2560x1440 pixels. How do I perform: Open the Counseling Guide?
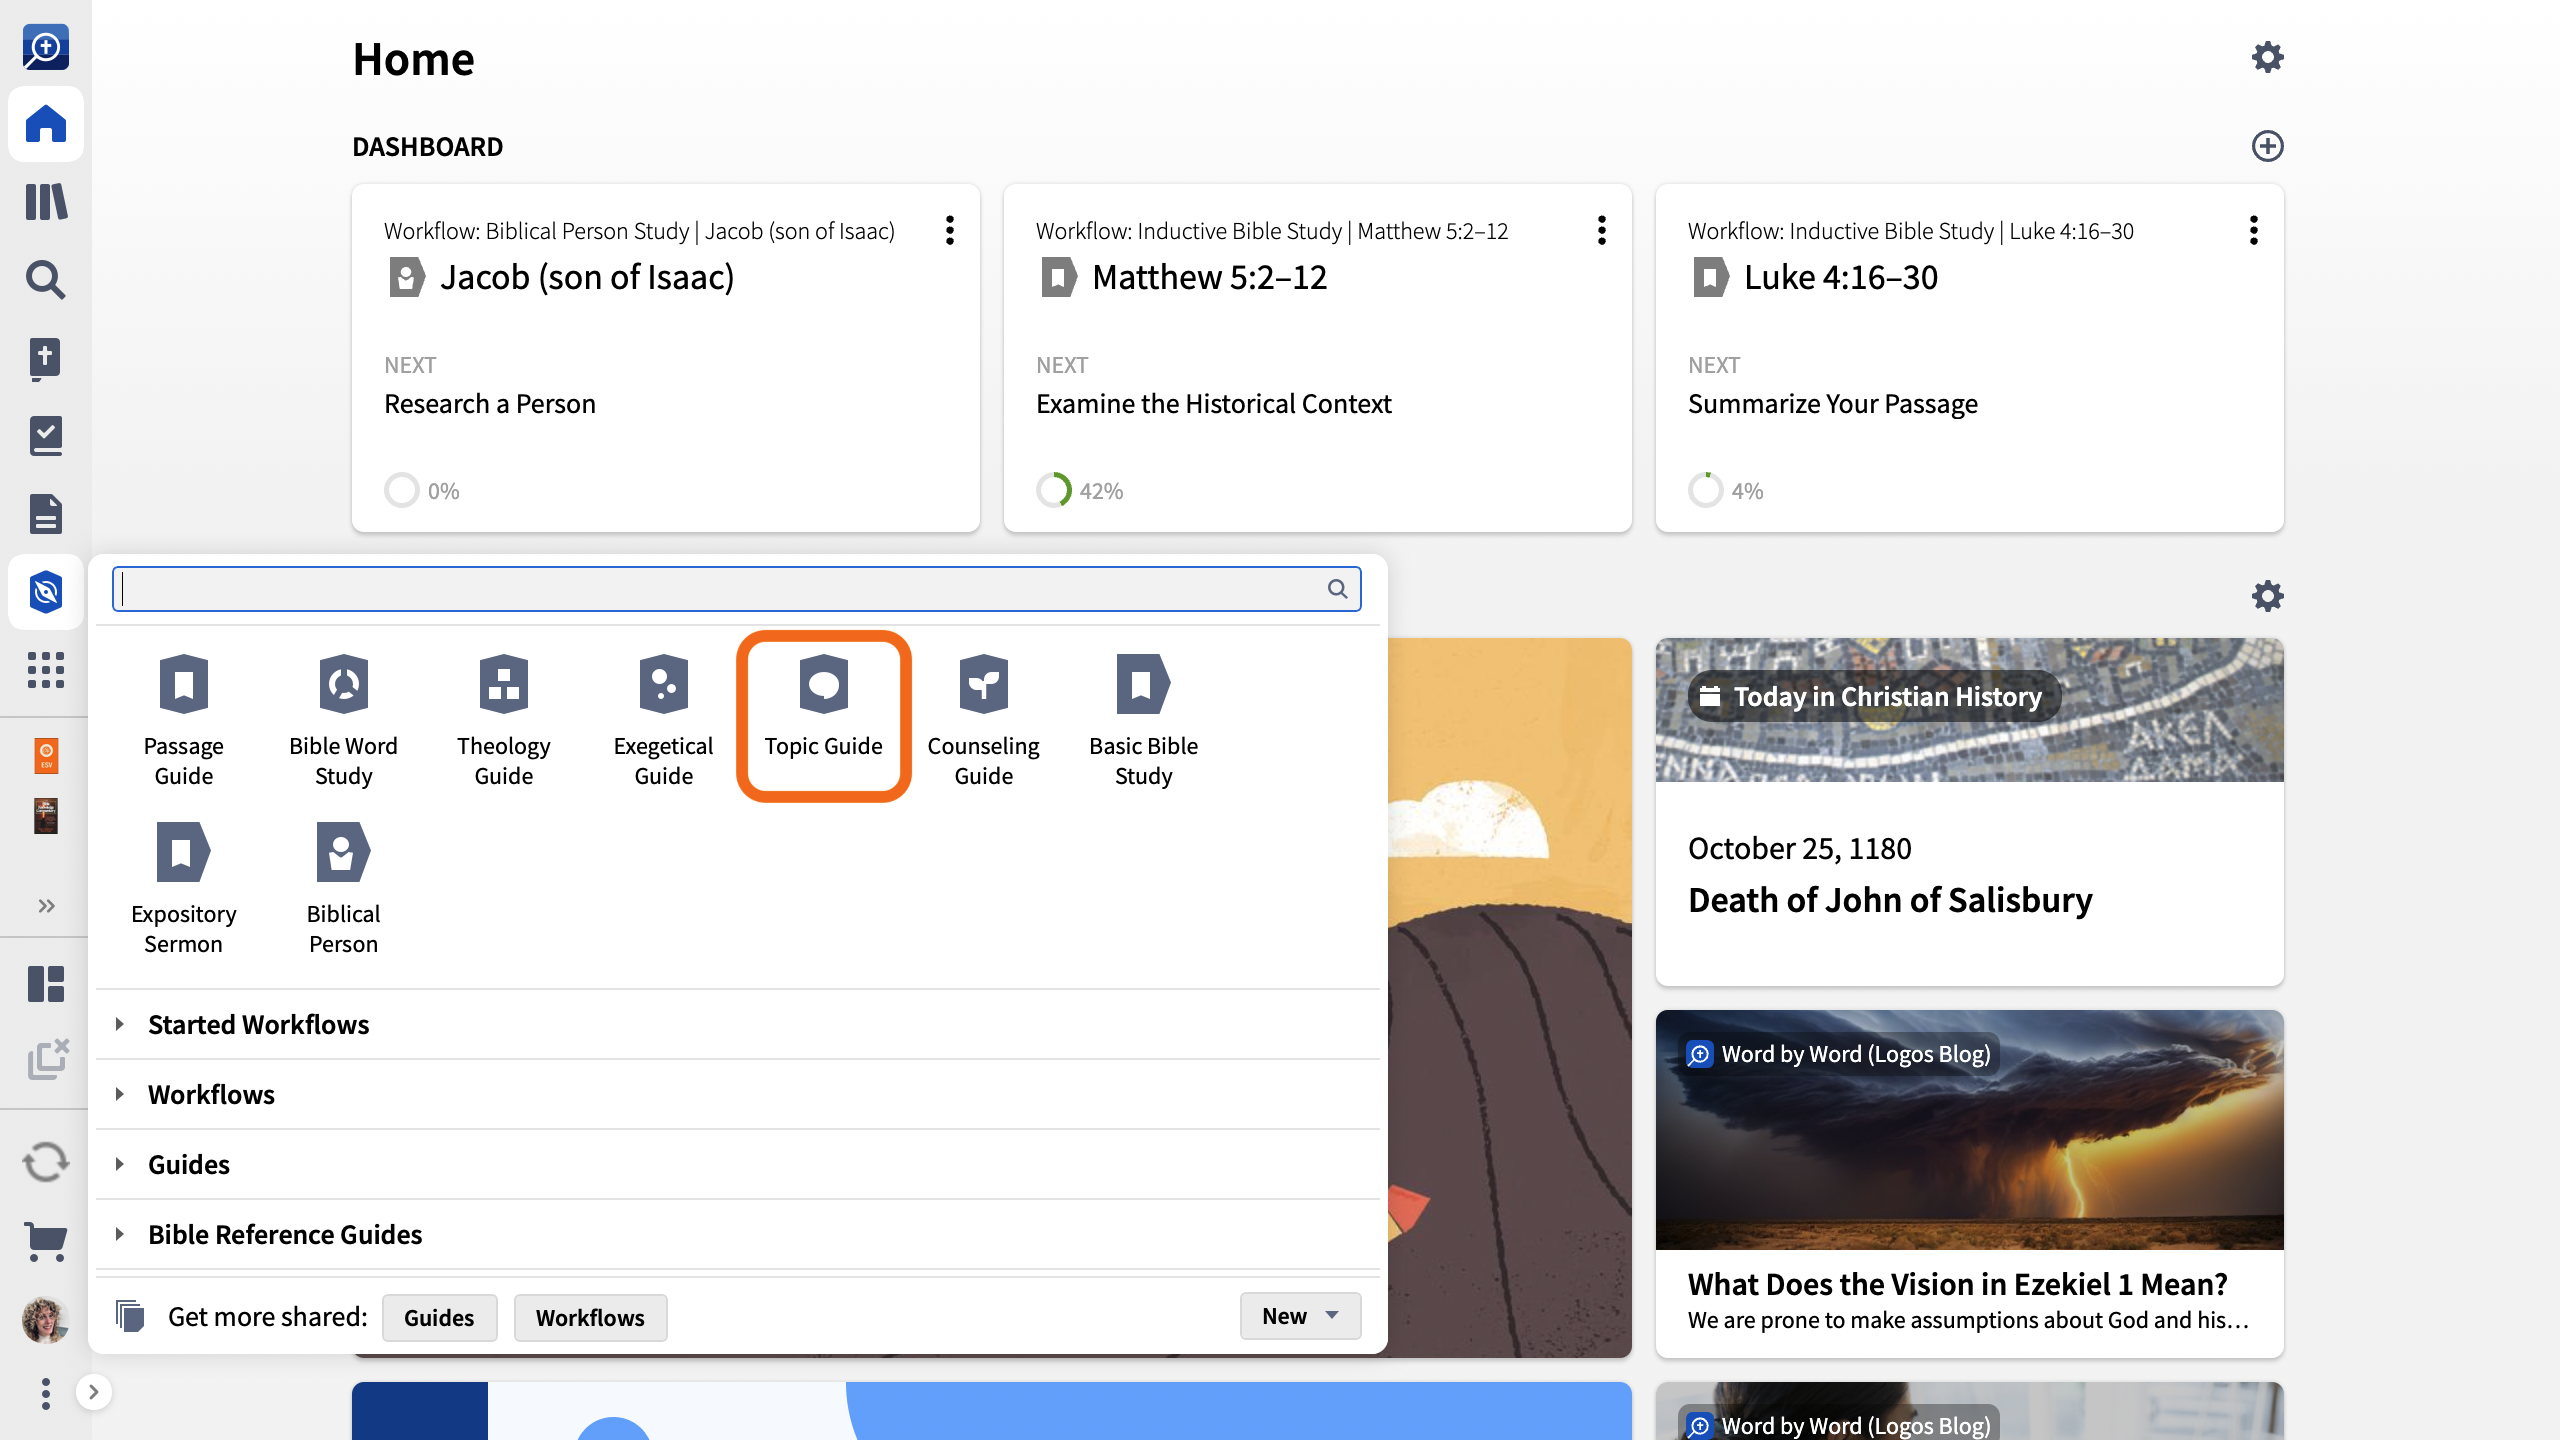[x=984, y=720]
